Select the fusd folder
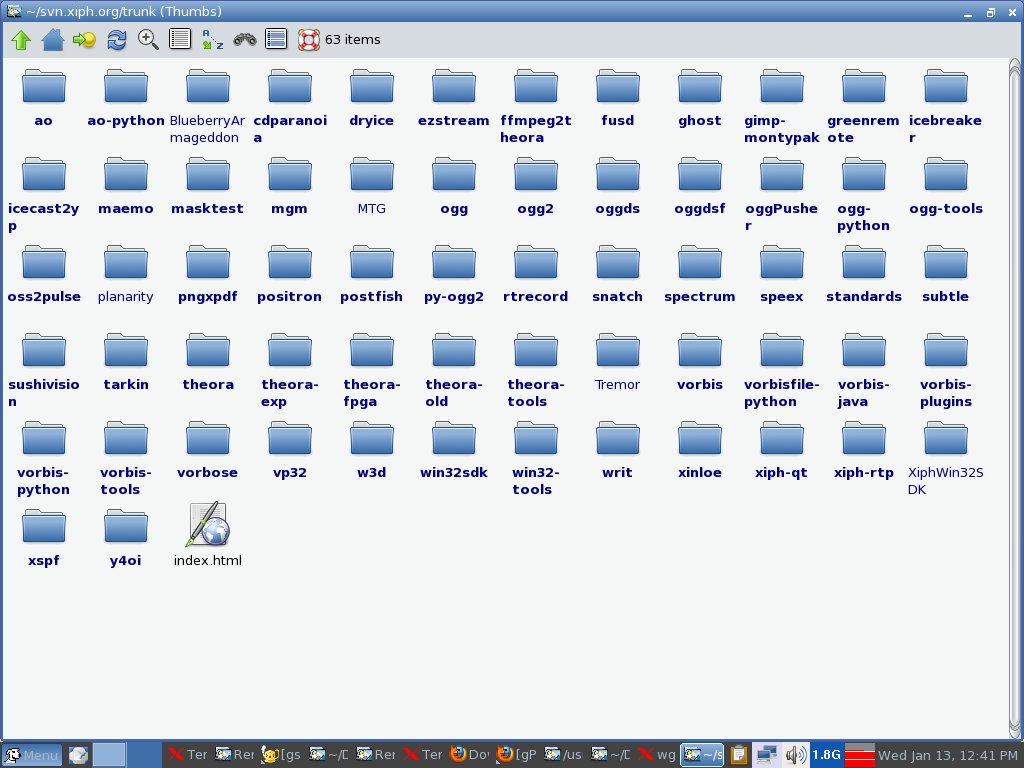Screen dimensions: 1024x768 pos(618,98)
